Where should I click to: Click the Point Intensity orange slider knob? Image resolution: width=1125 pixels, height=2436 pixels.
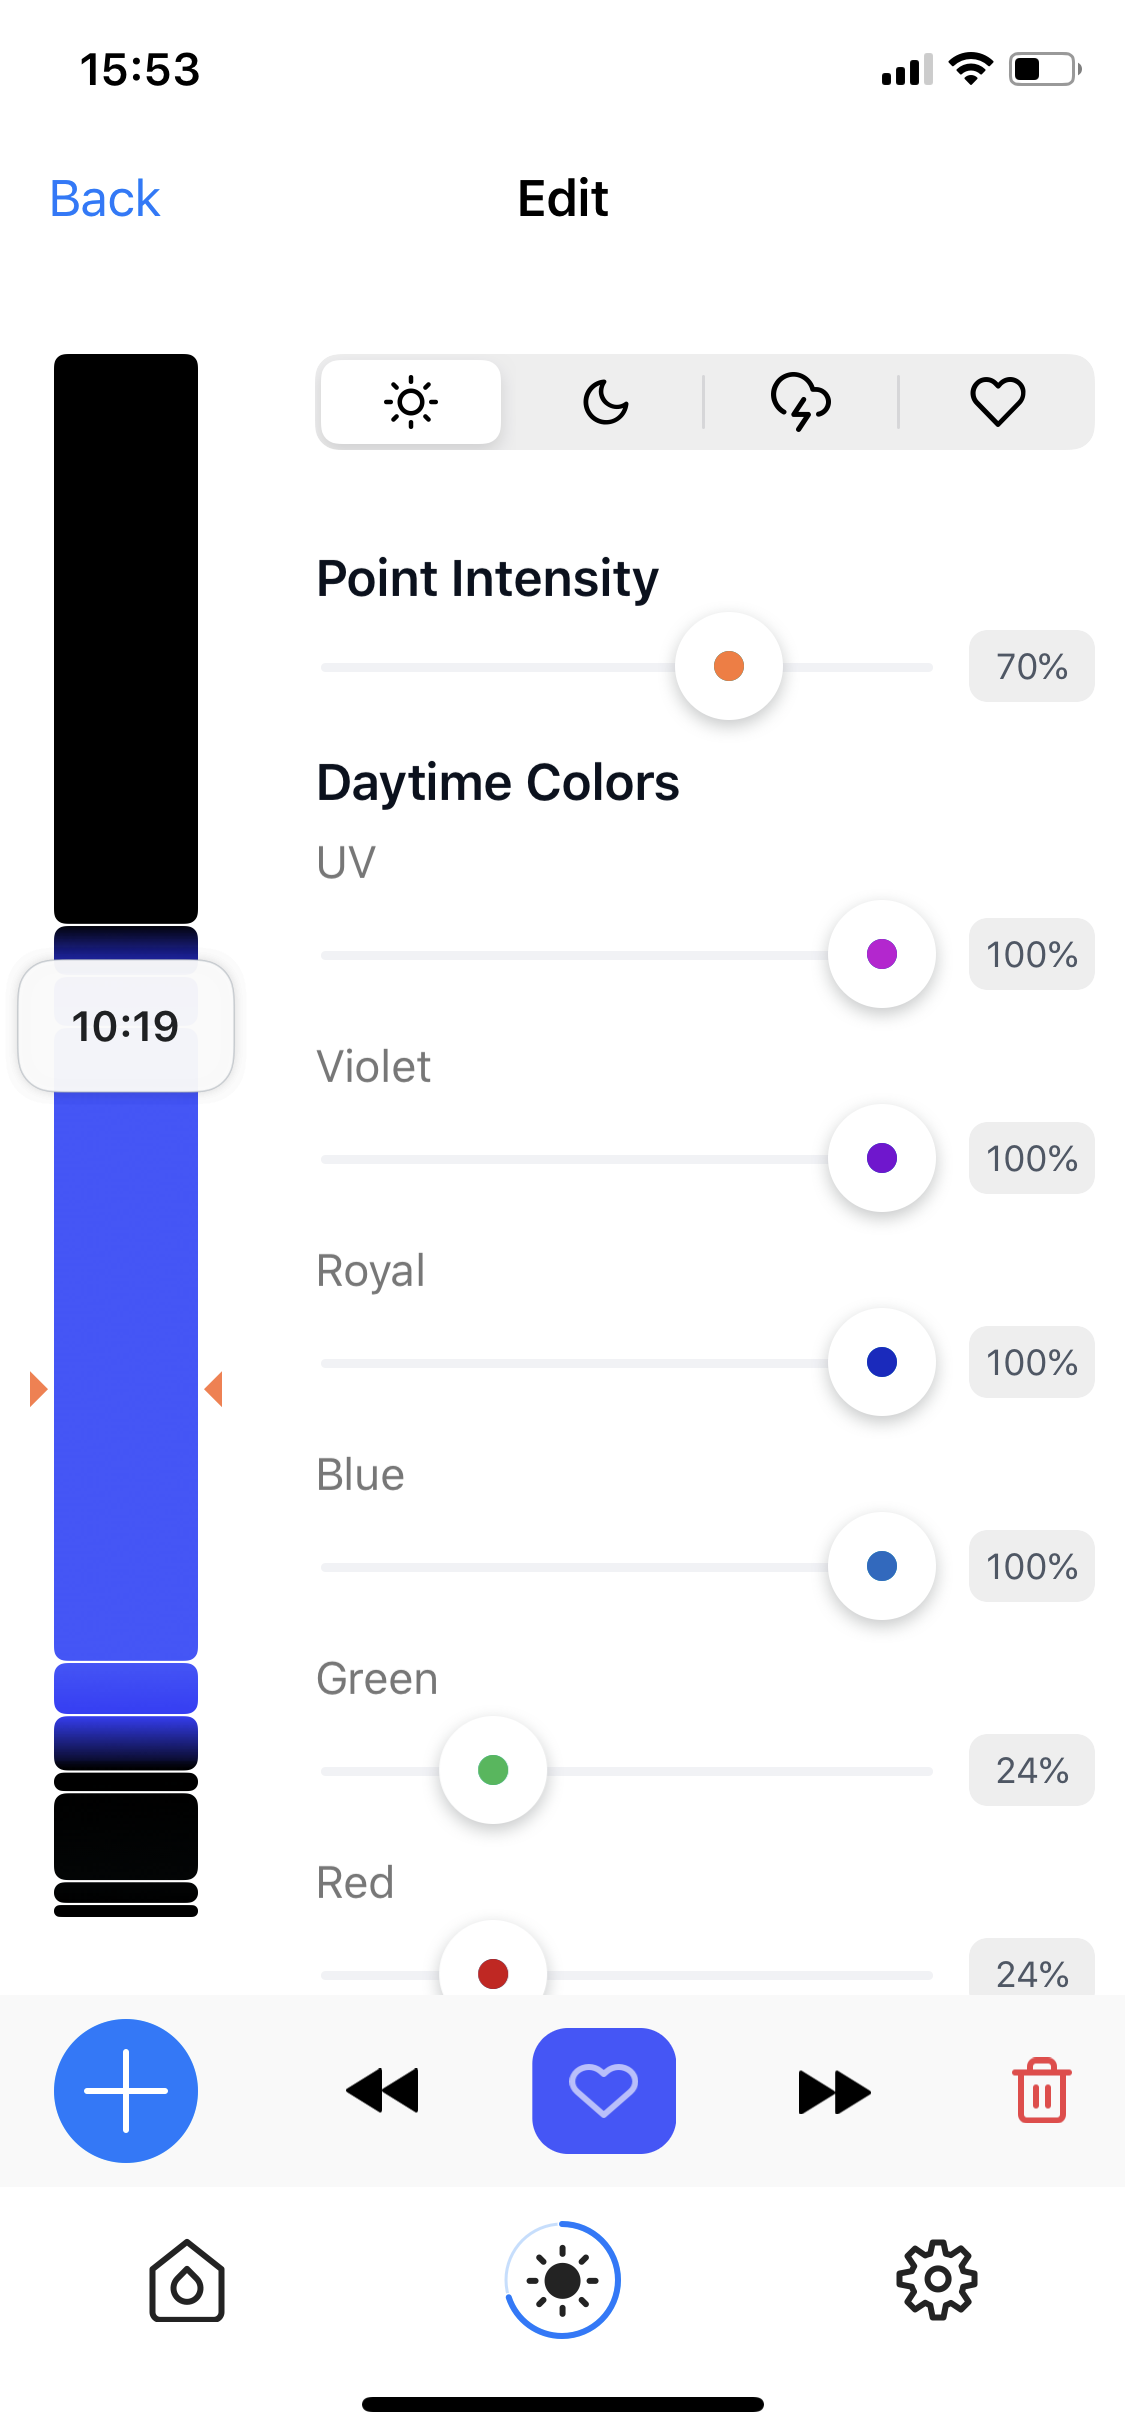click(x=729, y=666)
